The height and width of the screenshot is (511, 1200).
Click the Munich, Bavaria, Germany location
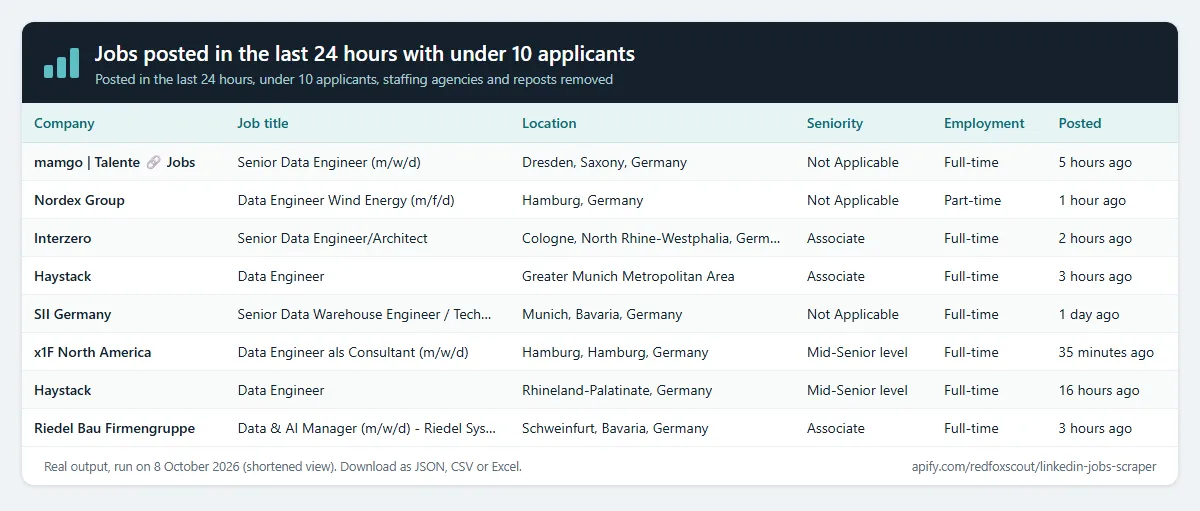click(x=602, y=314)
